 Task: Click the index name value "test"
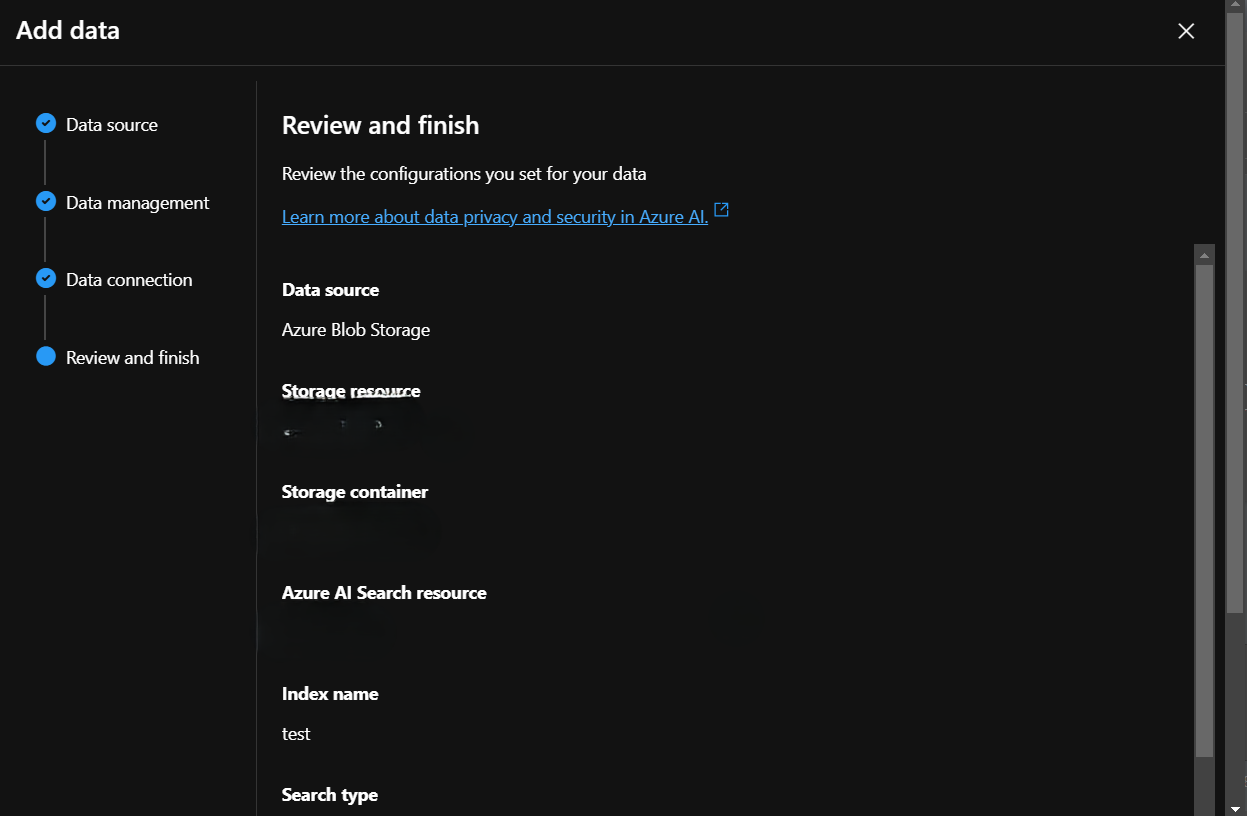click(x=296, y=734)
